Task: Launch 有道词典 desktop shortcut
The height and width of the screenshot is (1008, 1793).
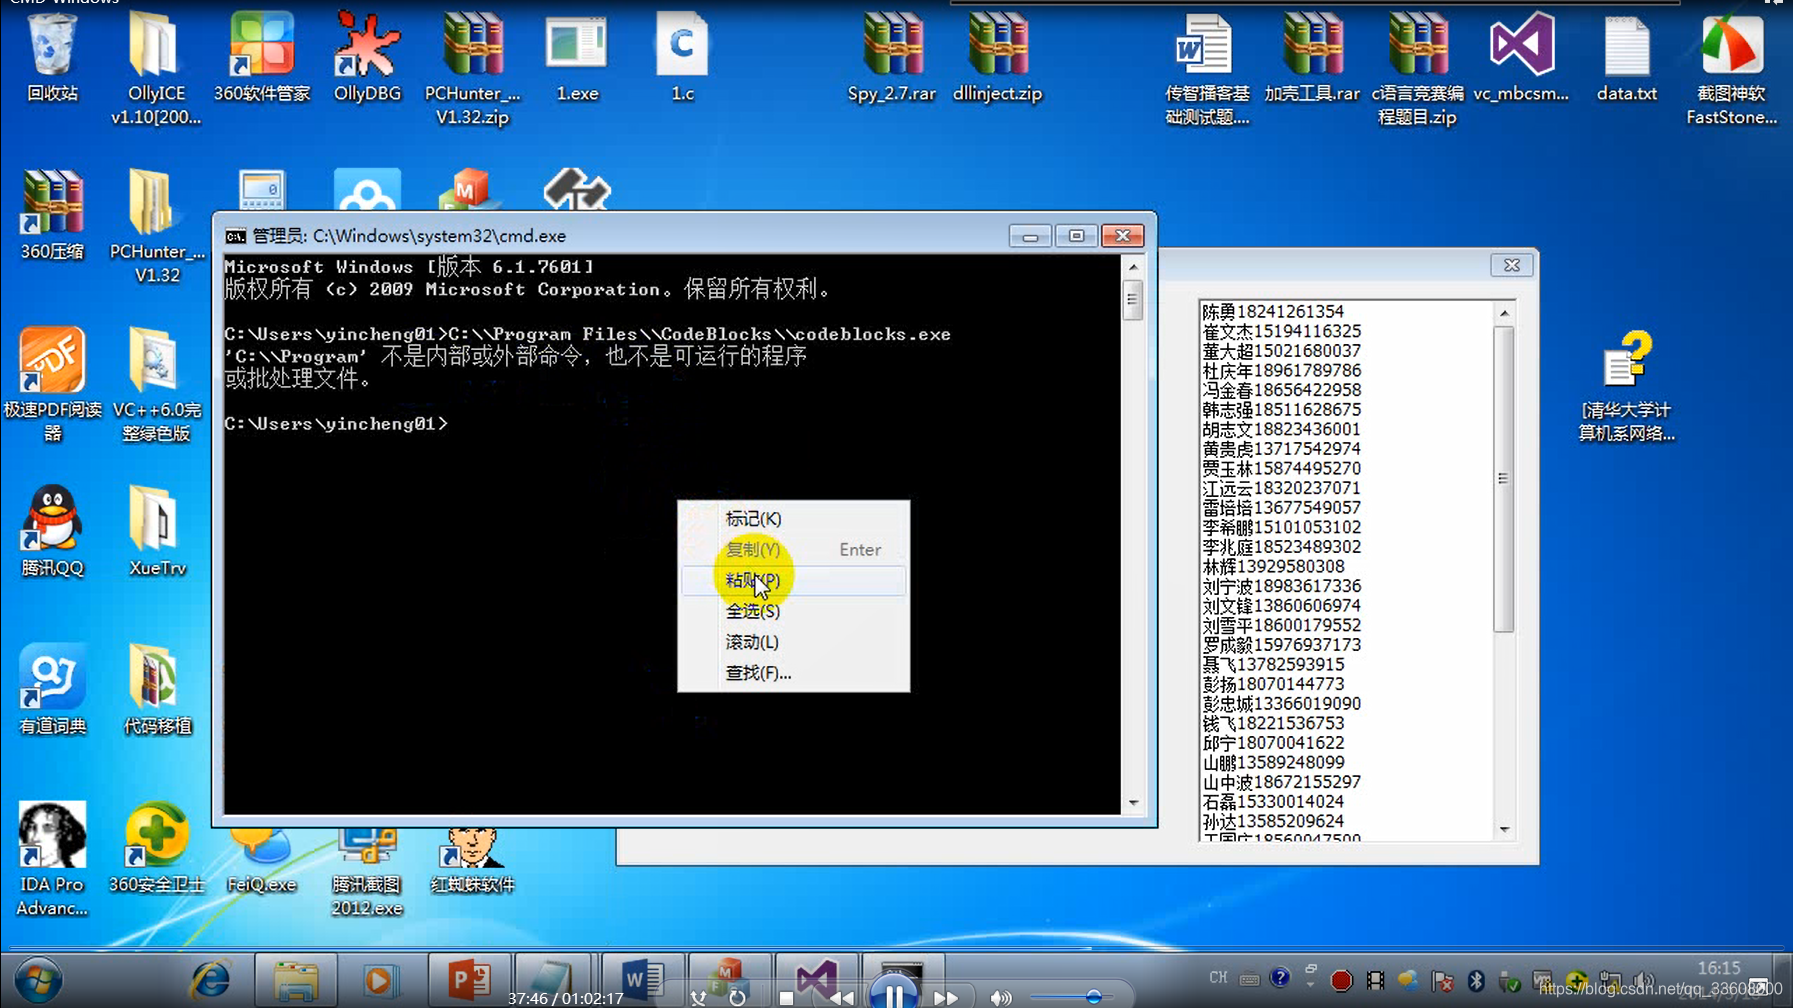Action: 52,690
